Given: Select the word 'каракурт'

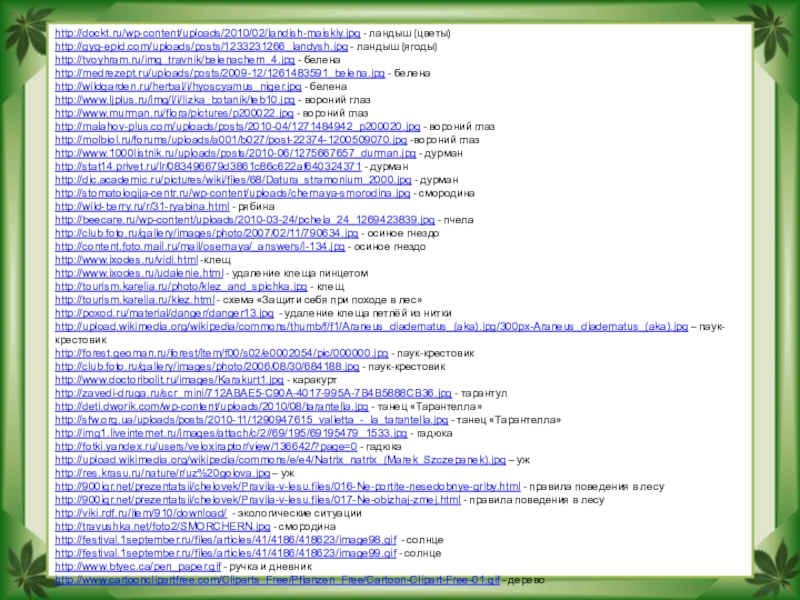Looking at the screenshot, I should 315,379.
